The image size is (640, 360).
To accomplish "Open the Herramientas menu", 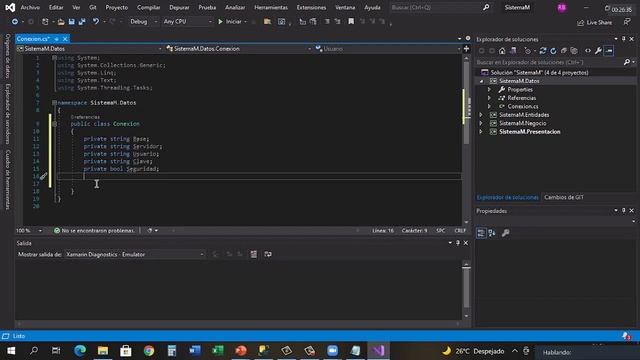I will point(271,7).
